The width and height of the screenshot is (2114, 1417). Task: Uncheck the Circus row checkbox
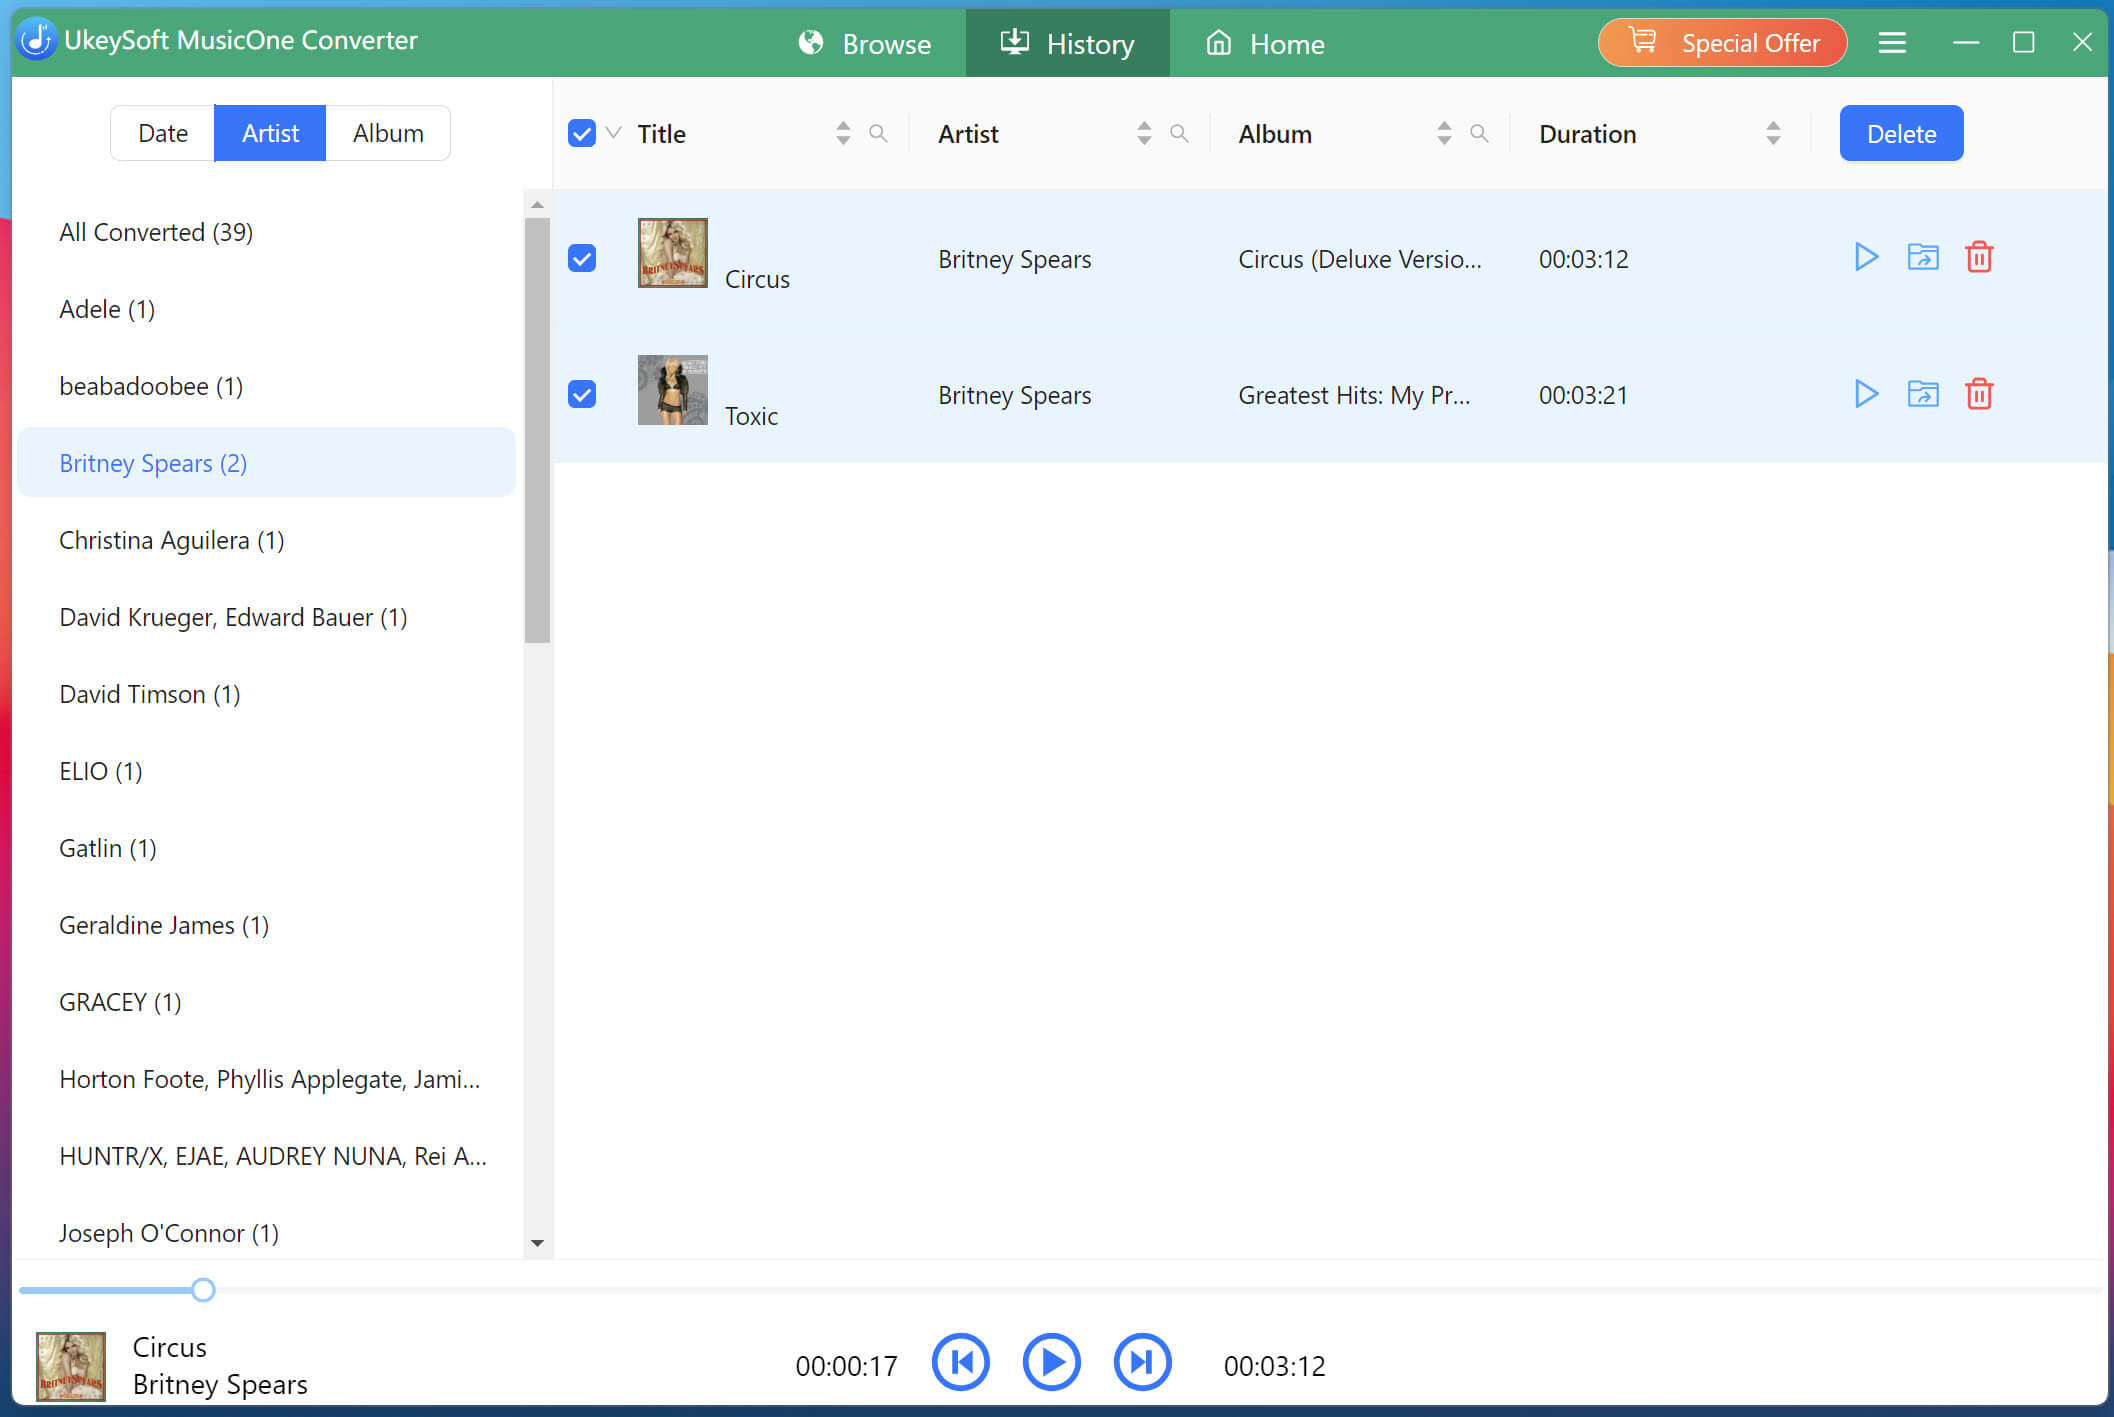(582, 258)
